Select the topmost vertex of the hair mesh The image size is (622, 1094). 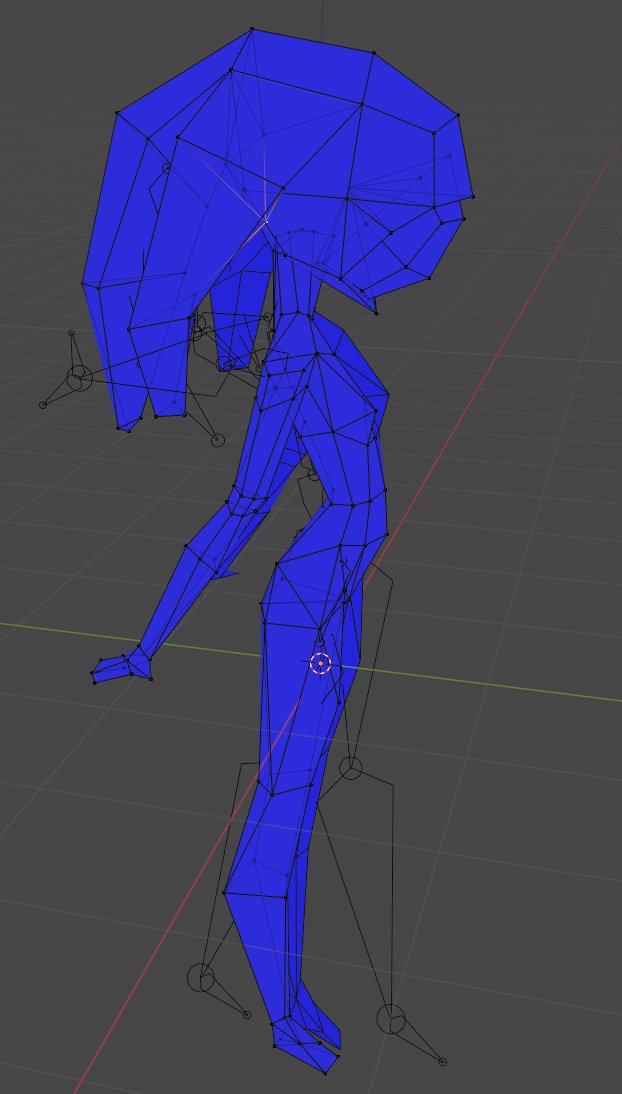pos(252,29)
